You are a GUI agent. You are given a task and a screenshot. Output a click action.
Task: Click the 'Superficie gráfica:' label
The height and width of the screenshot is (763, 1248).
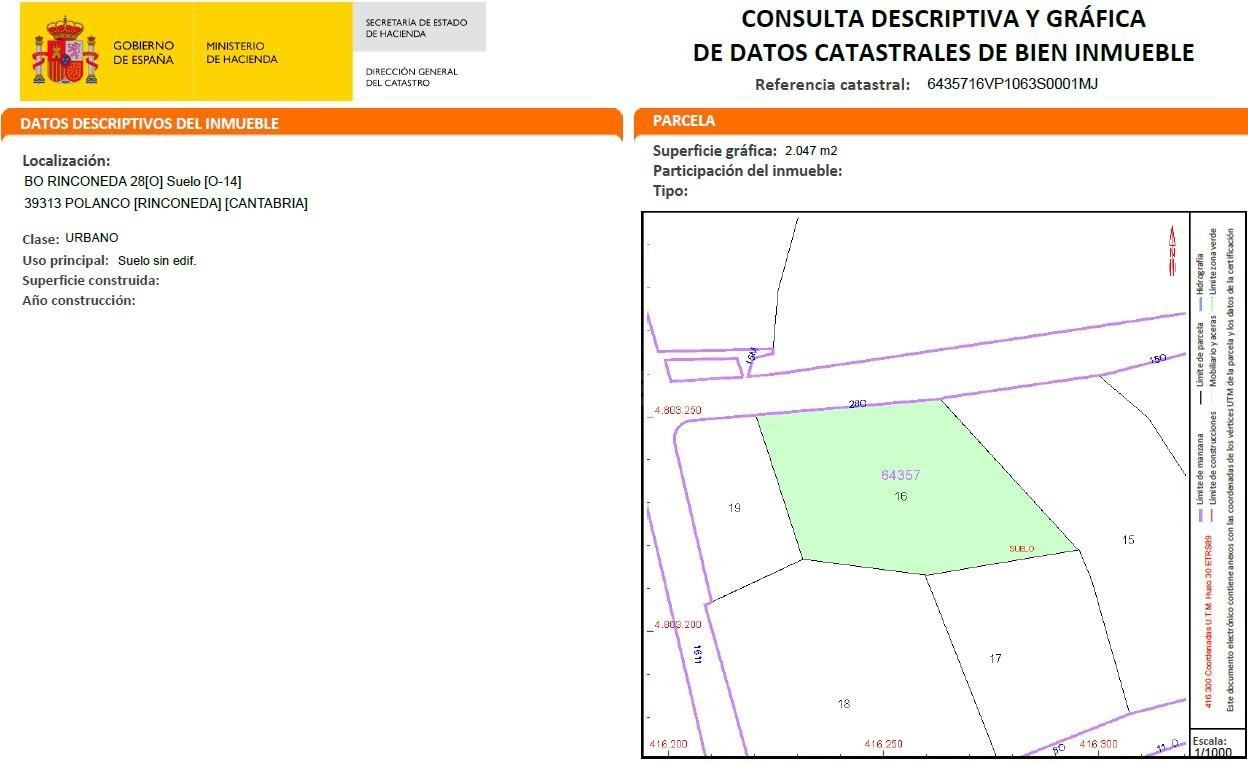(x=715, y=151)
